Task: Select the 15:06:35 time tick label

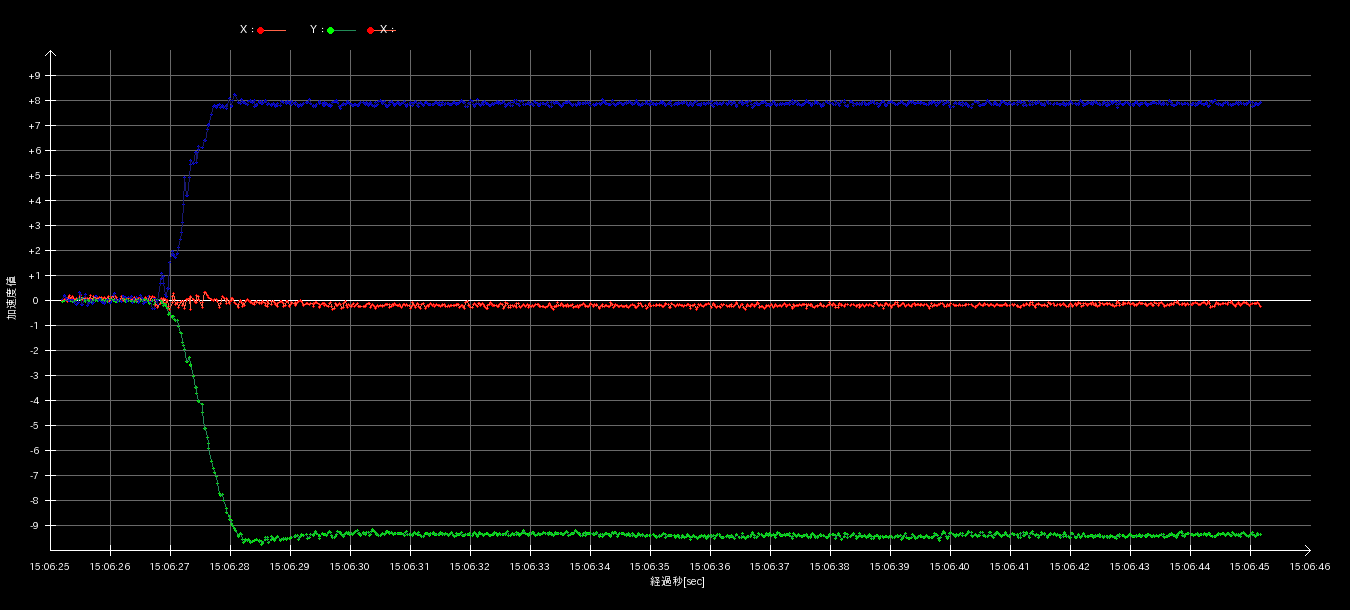Action: (650, 567)
